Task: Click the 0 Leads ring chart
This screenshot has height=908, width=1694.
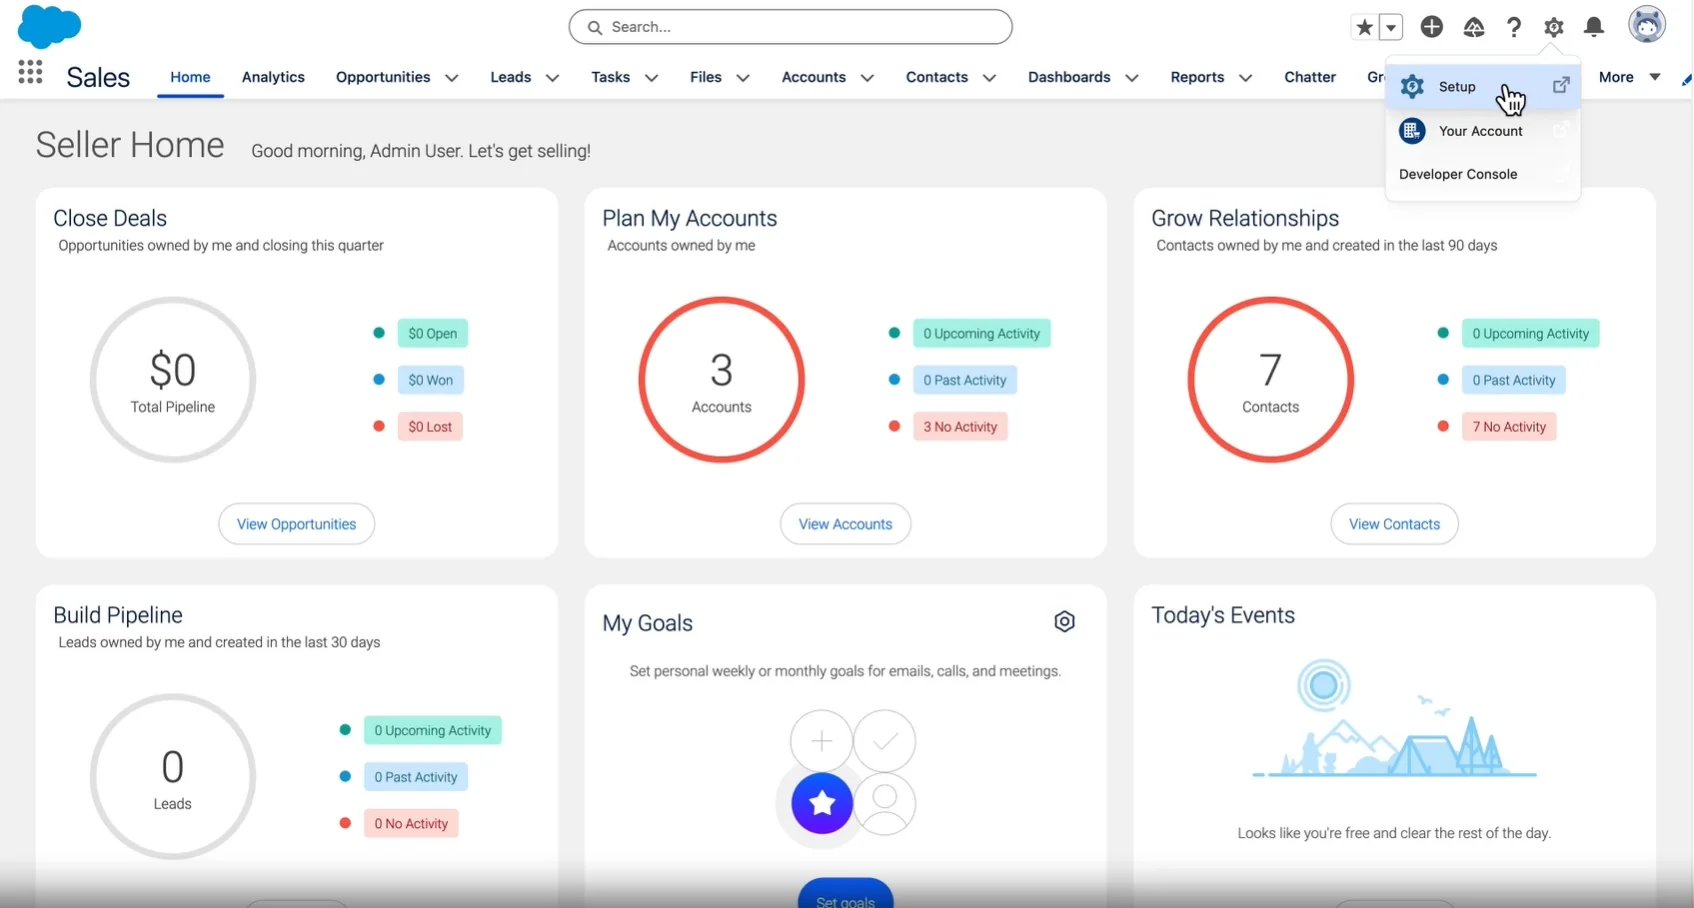Action: point(172,777)
